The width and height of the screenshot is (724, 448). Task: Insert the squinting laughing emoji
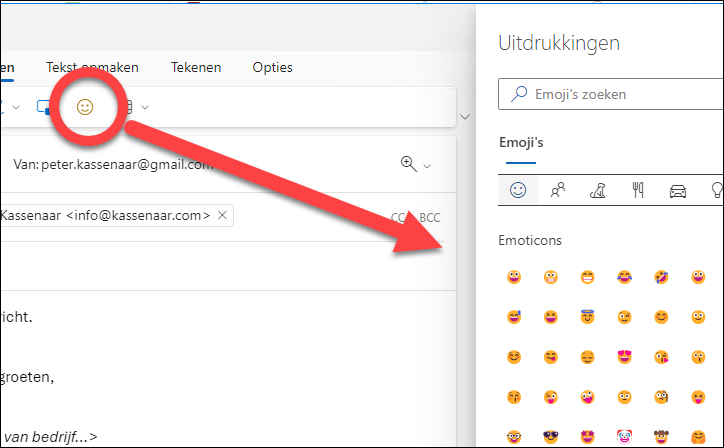[x=550, y=317]
